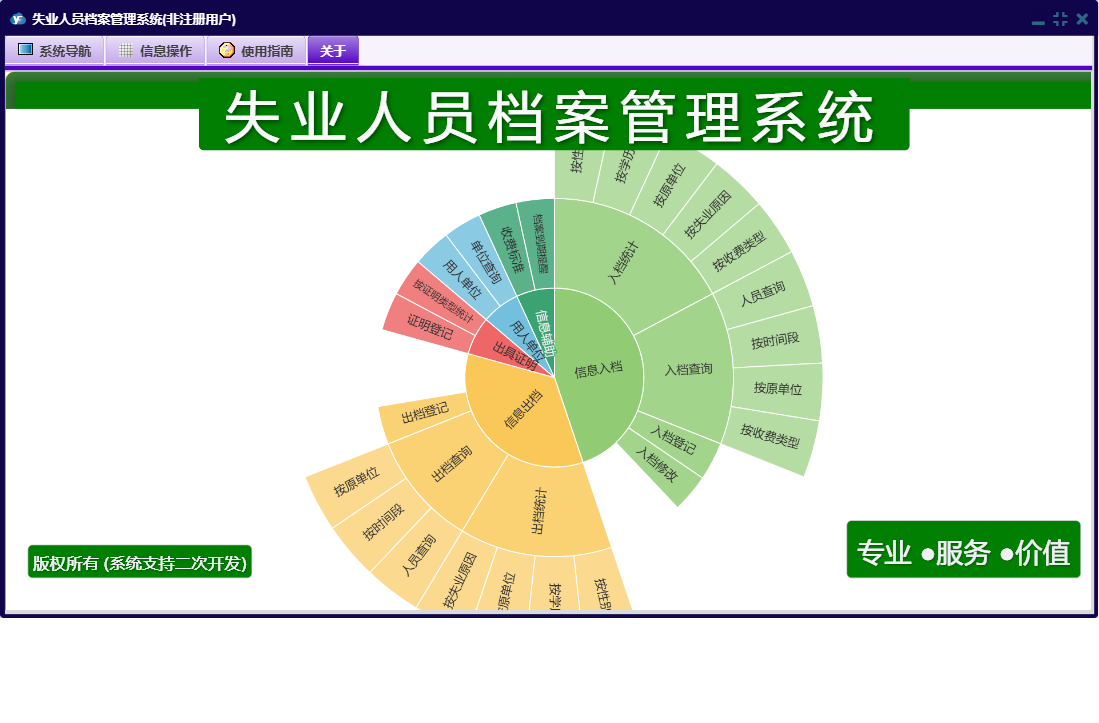Click the 系统导航 monitor icon
The height and width of the screenshot is (723, 1099).
tap(26, 50)
